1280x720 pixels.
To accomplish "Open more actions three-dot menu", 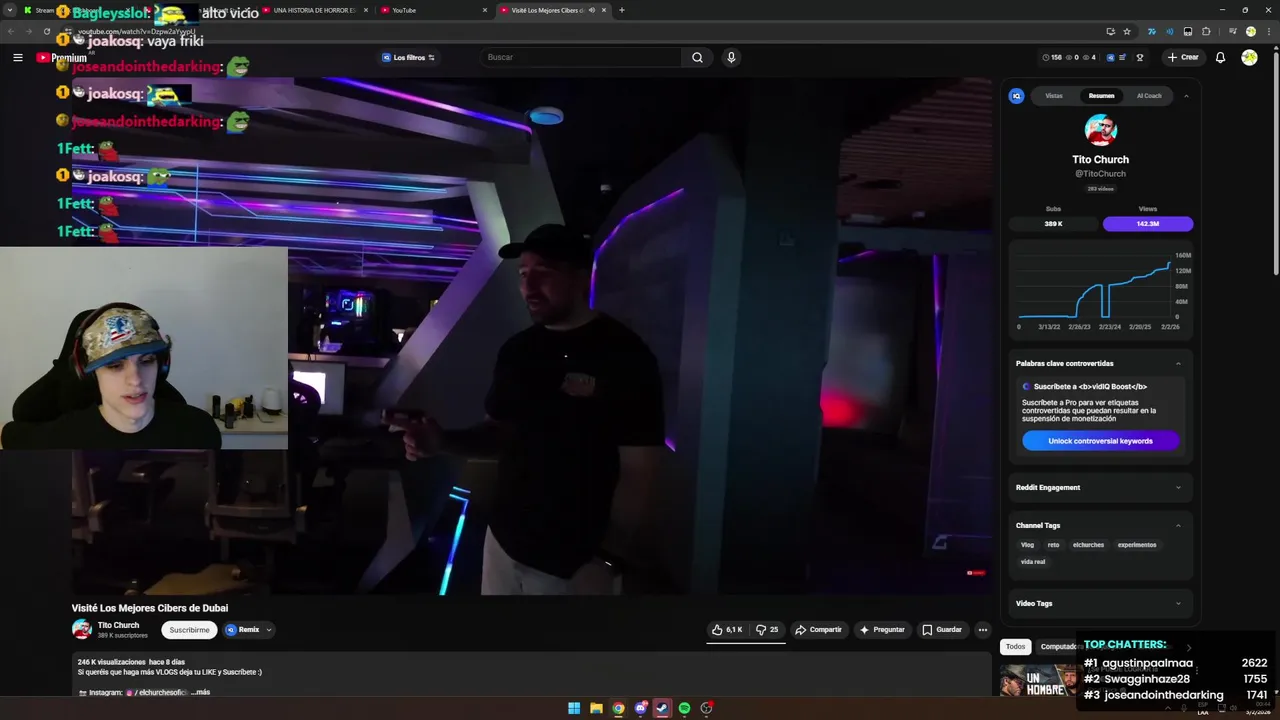I will coord(983,630).
